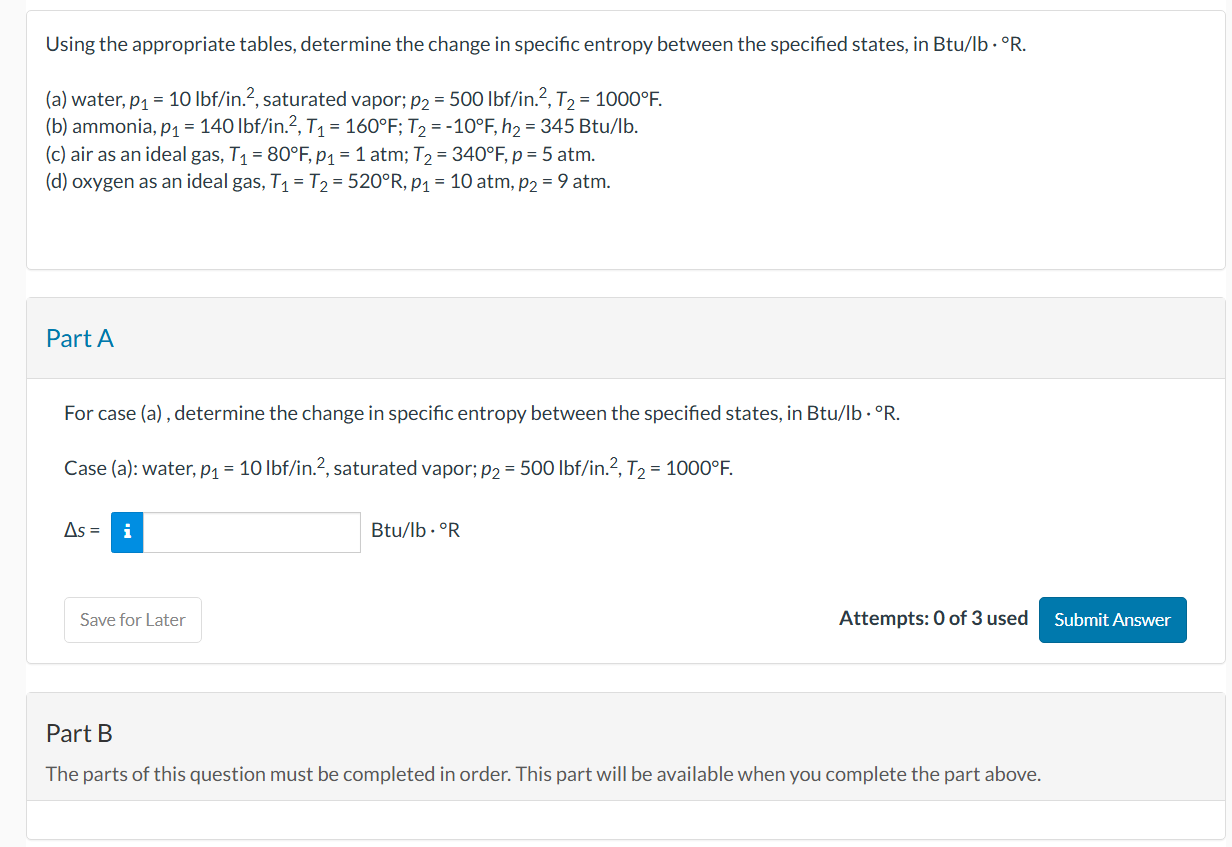Click the case (b) ammonia line
This screenshot has width=1232, height=847.
pyautogui.click(x=340, y=126)
